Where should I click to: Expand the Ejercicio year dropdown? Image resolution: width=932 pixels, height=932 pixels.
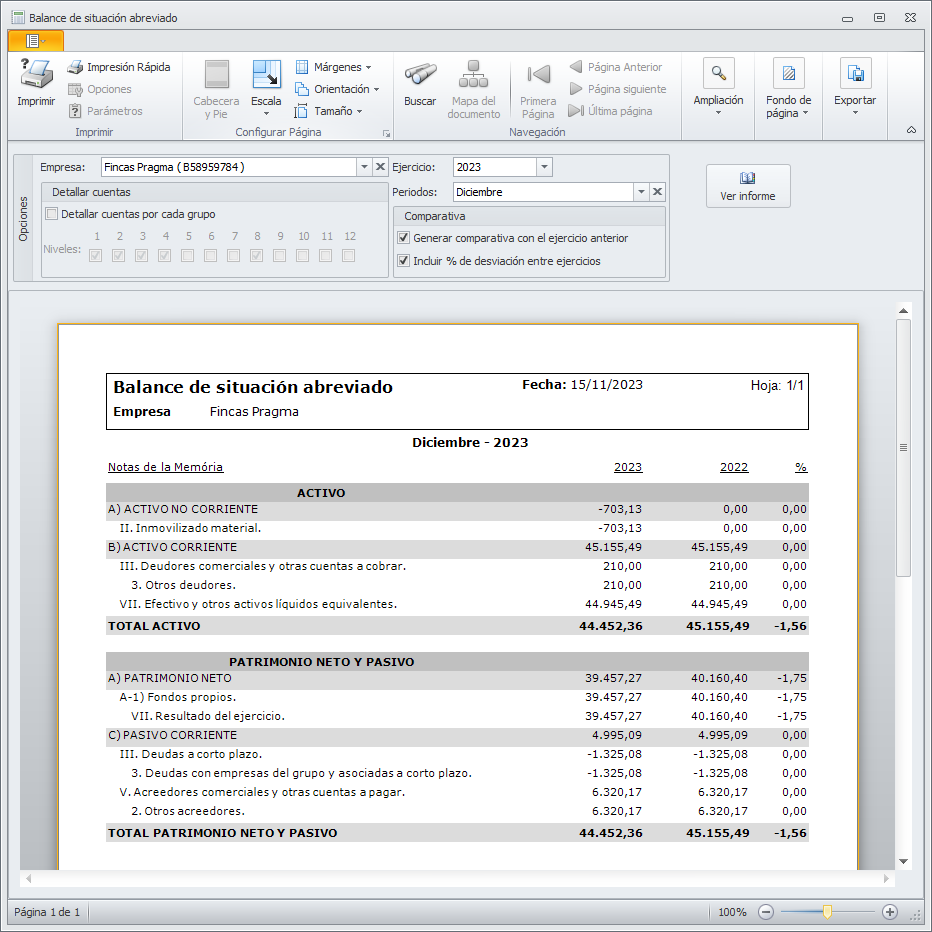tap(544, 167)
